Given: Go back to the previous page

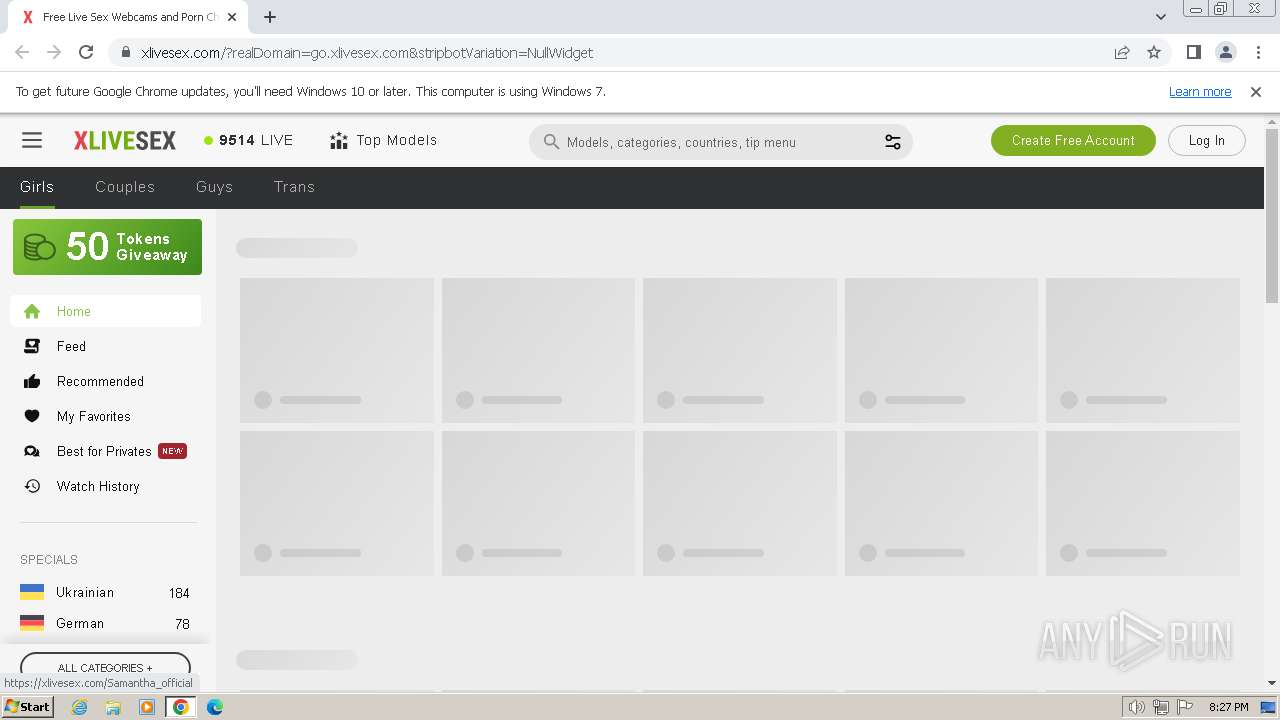Looking at the screenshot, I should [22, 52].
